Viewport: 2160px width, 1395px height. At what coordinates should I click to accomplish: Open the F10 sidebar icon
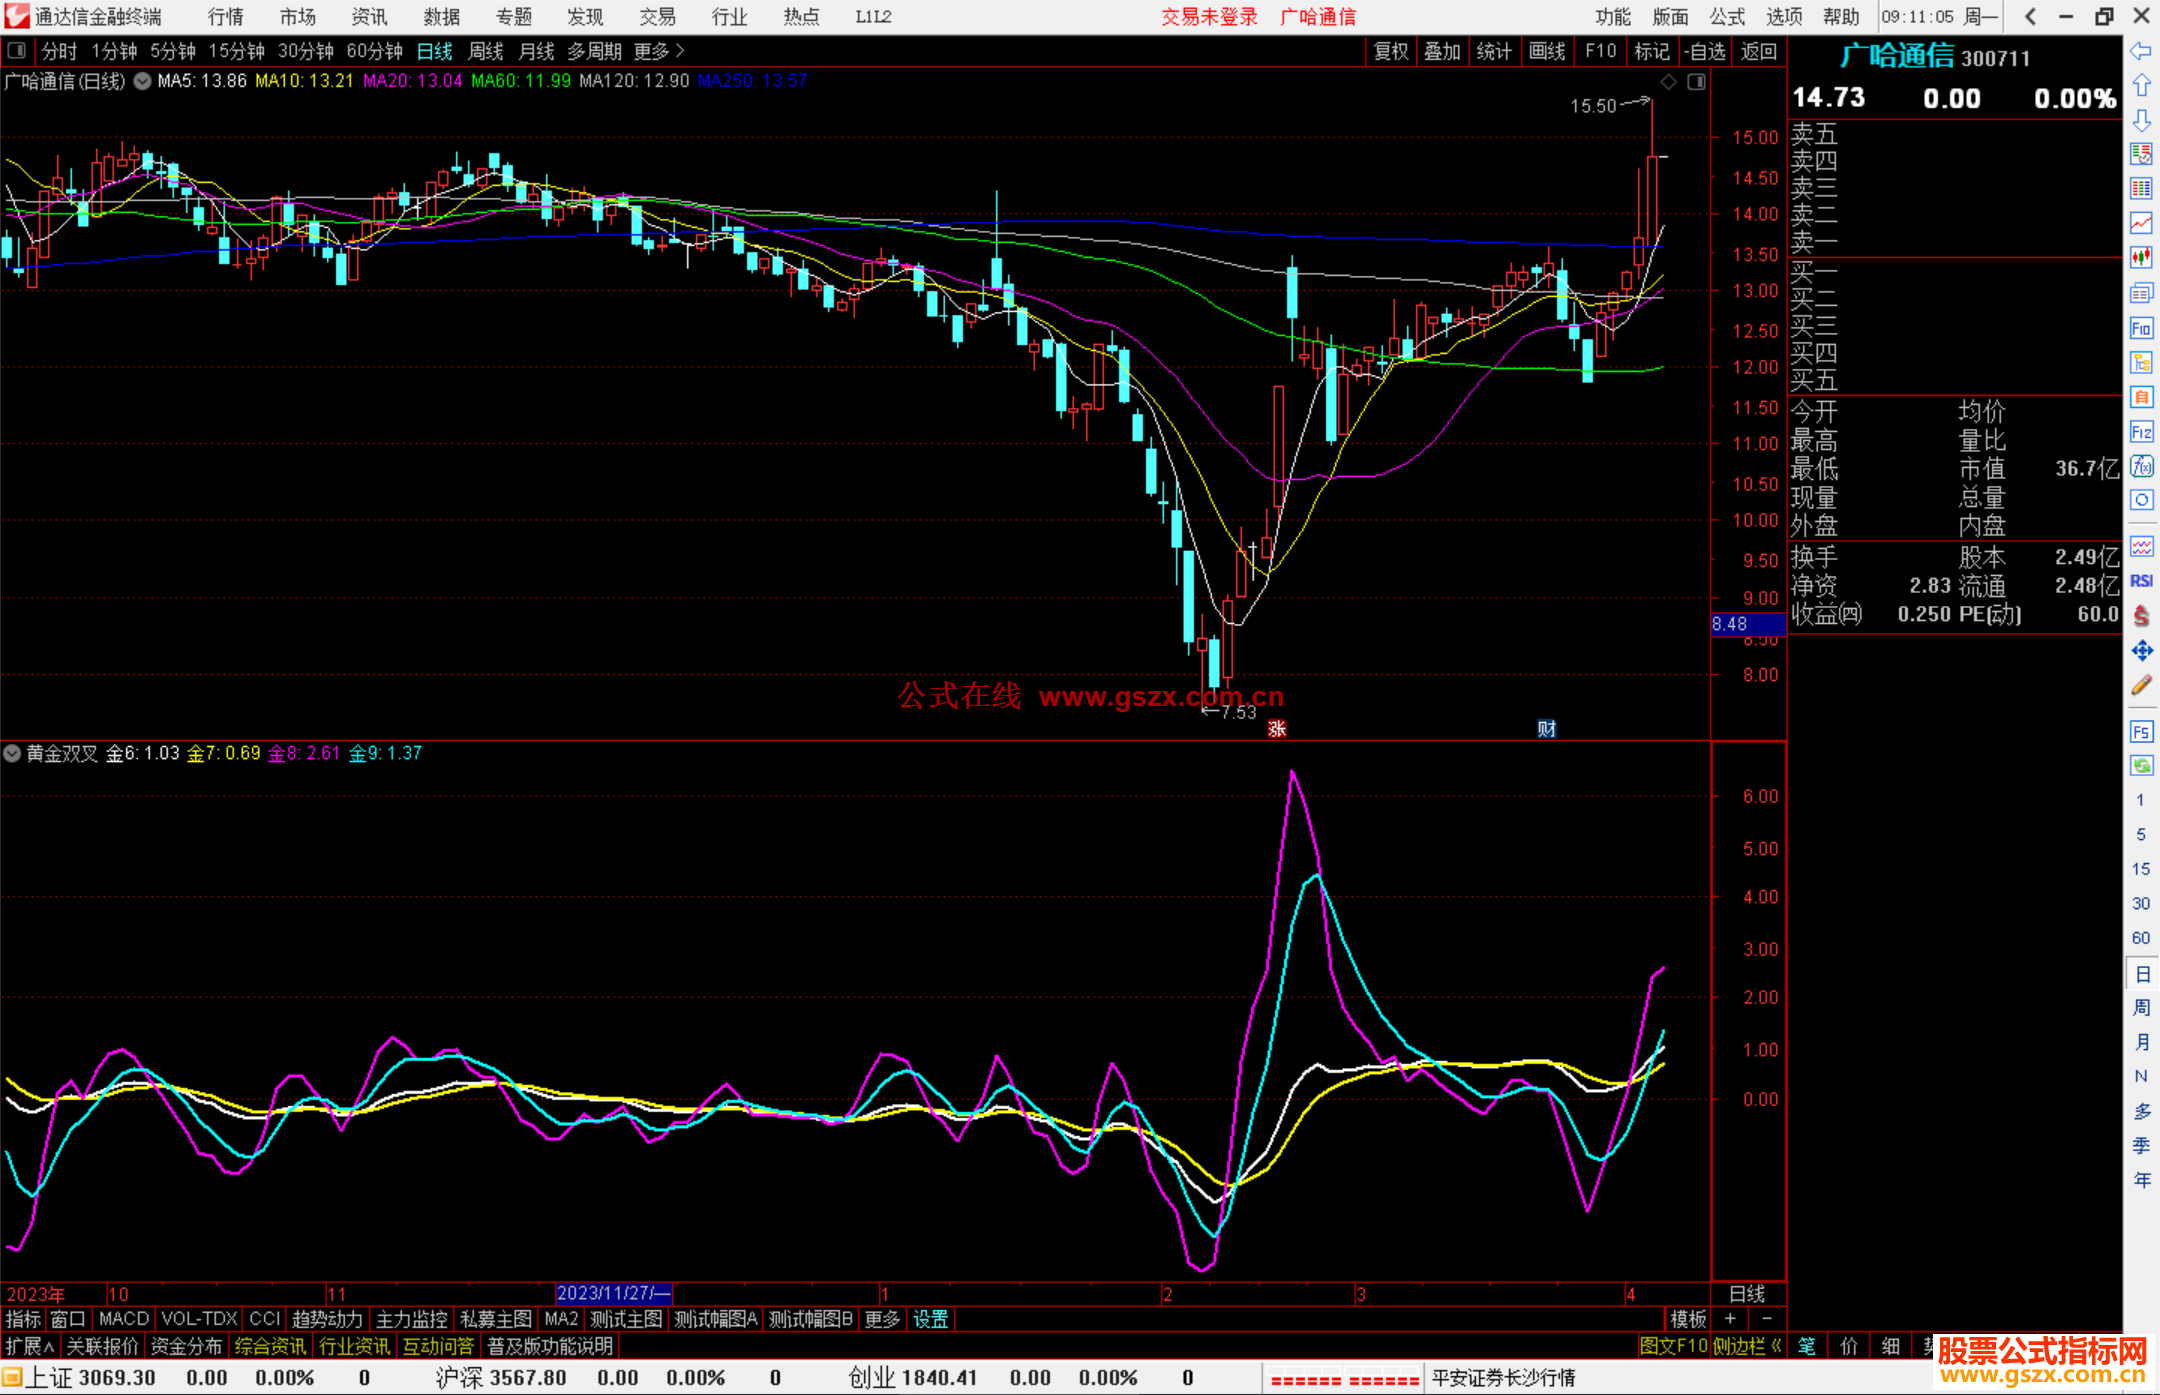click(x=2141, y=328)
